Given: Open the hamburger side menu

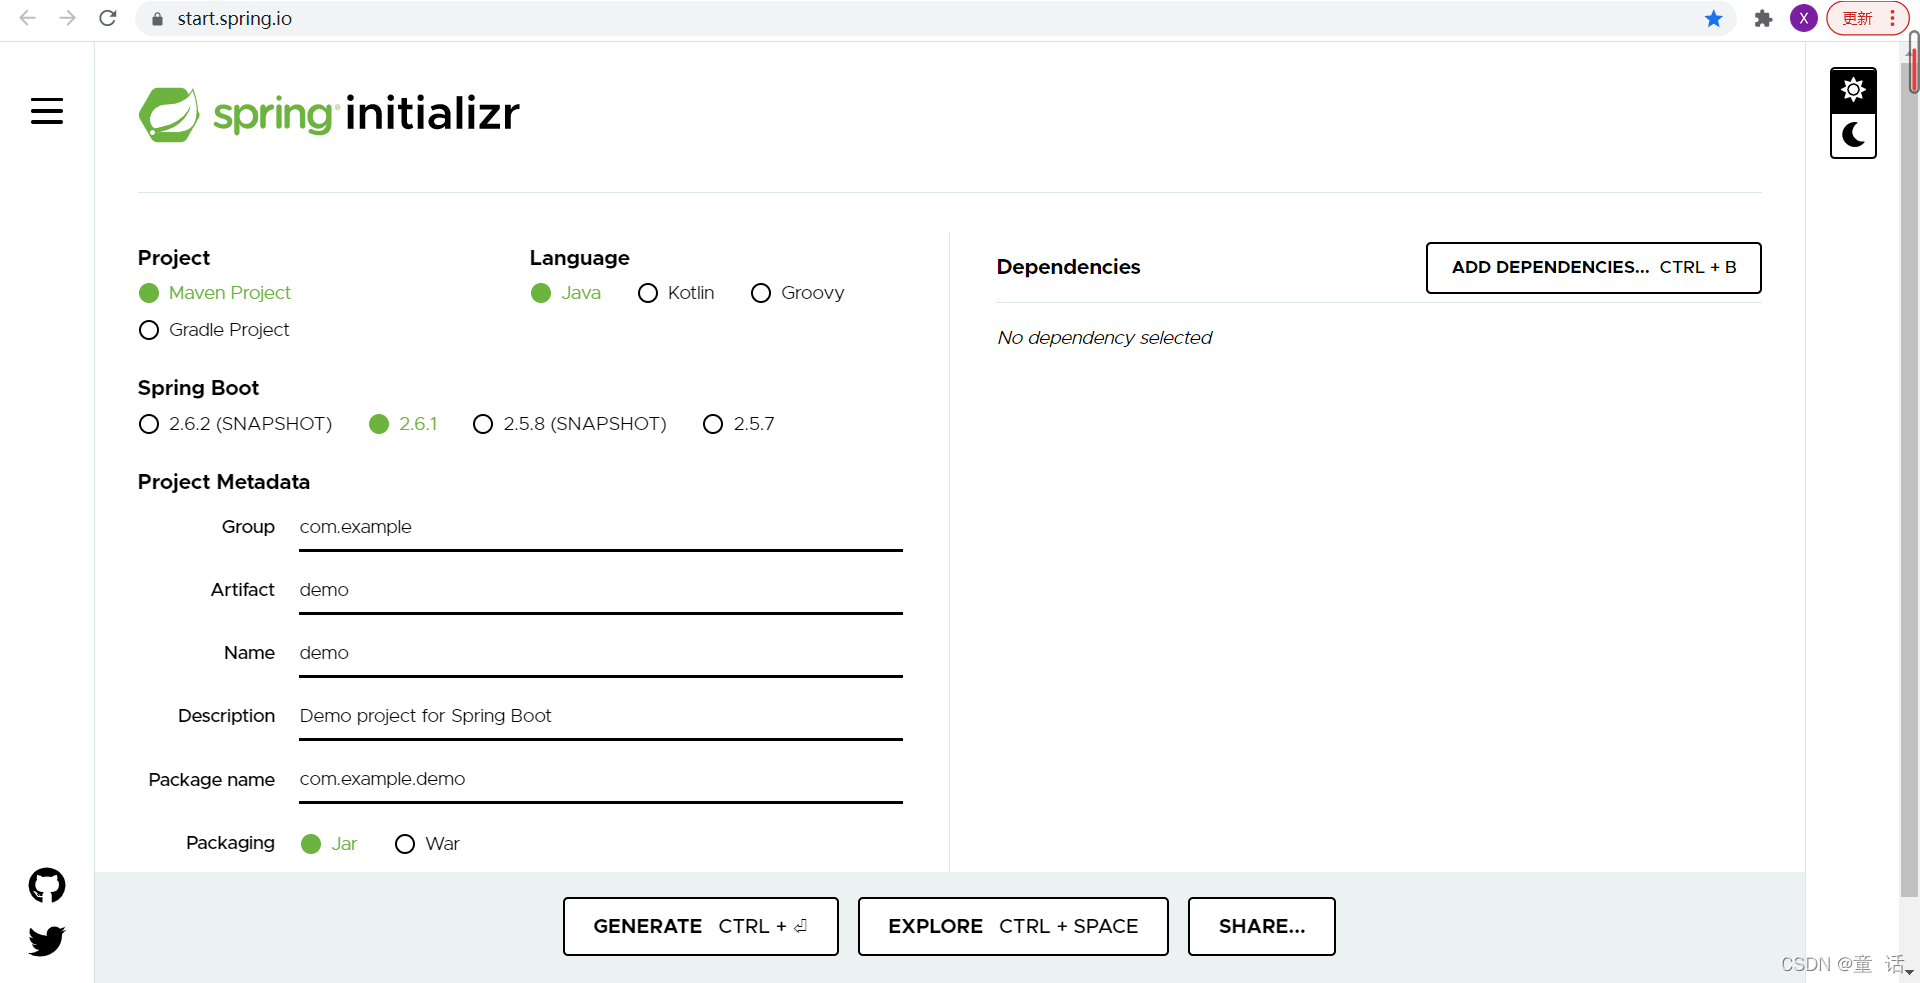Looking at the screenshot, I should pos(47,111).
